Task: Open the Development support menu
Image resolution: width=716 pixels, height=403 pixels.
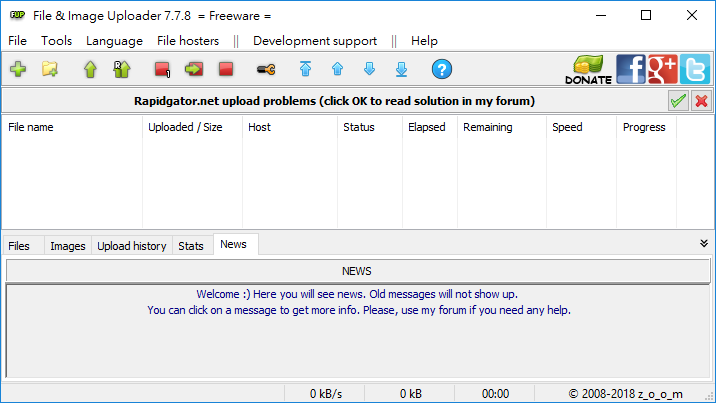Action: (315, 41)
